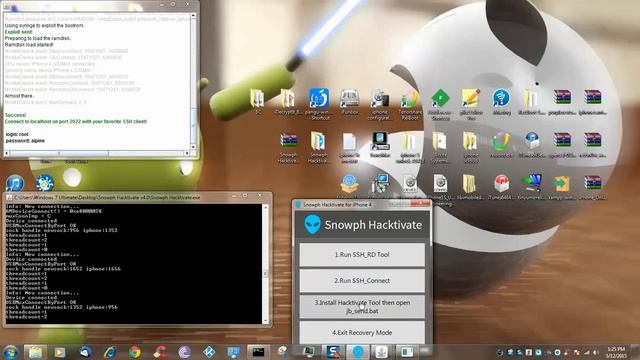Click the 2.Run SSH_Connect button
The height and width of the screenshot is (360, 640).
[362, 281]
